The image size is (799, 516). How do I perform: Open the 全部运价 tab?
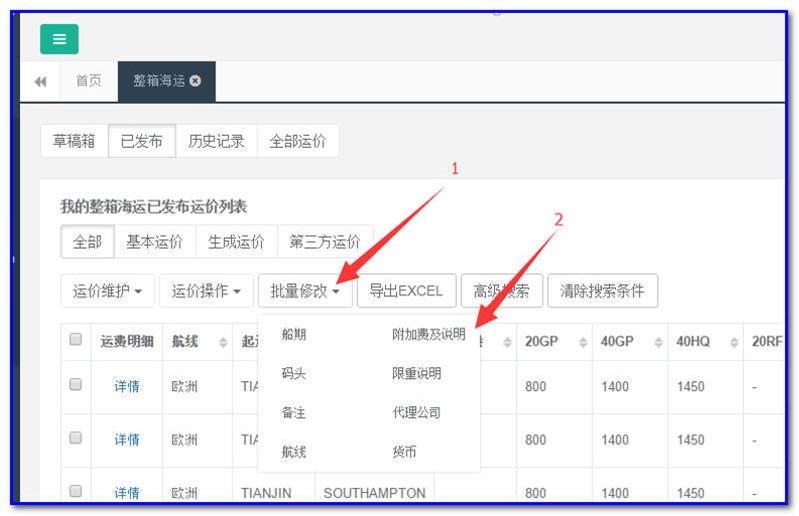pos(298,141)
